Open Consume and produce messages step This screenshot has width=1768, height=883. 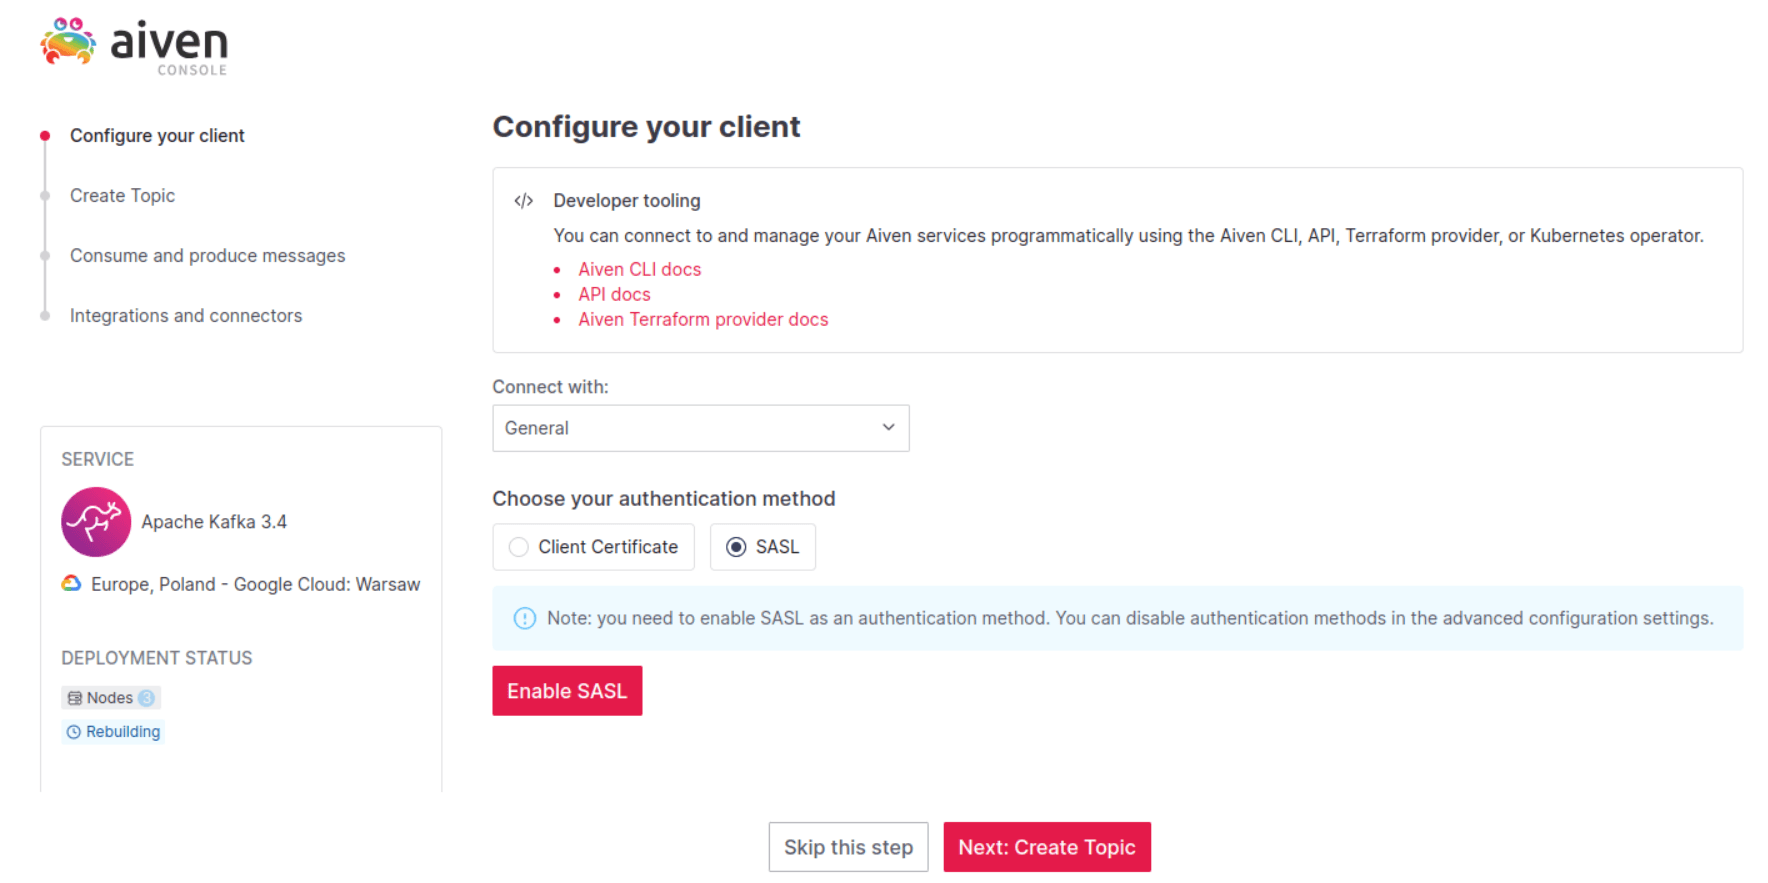coord(207,256)
